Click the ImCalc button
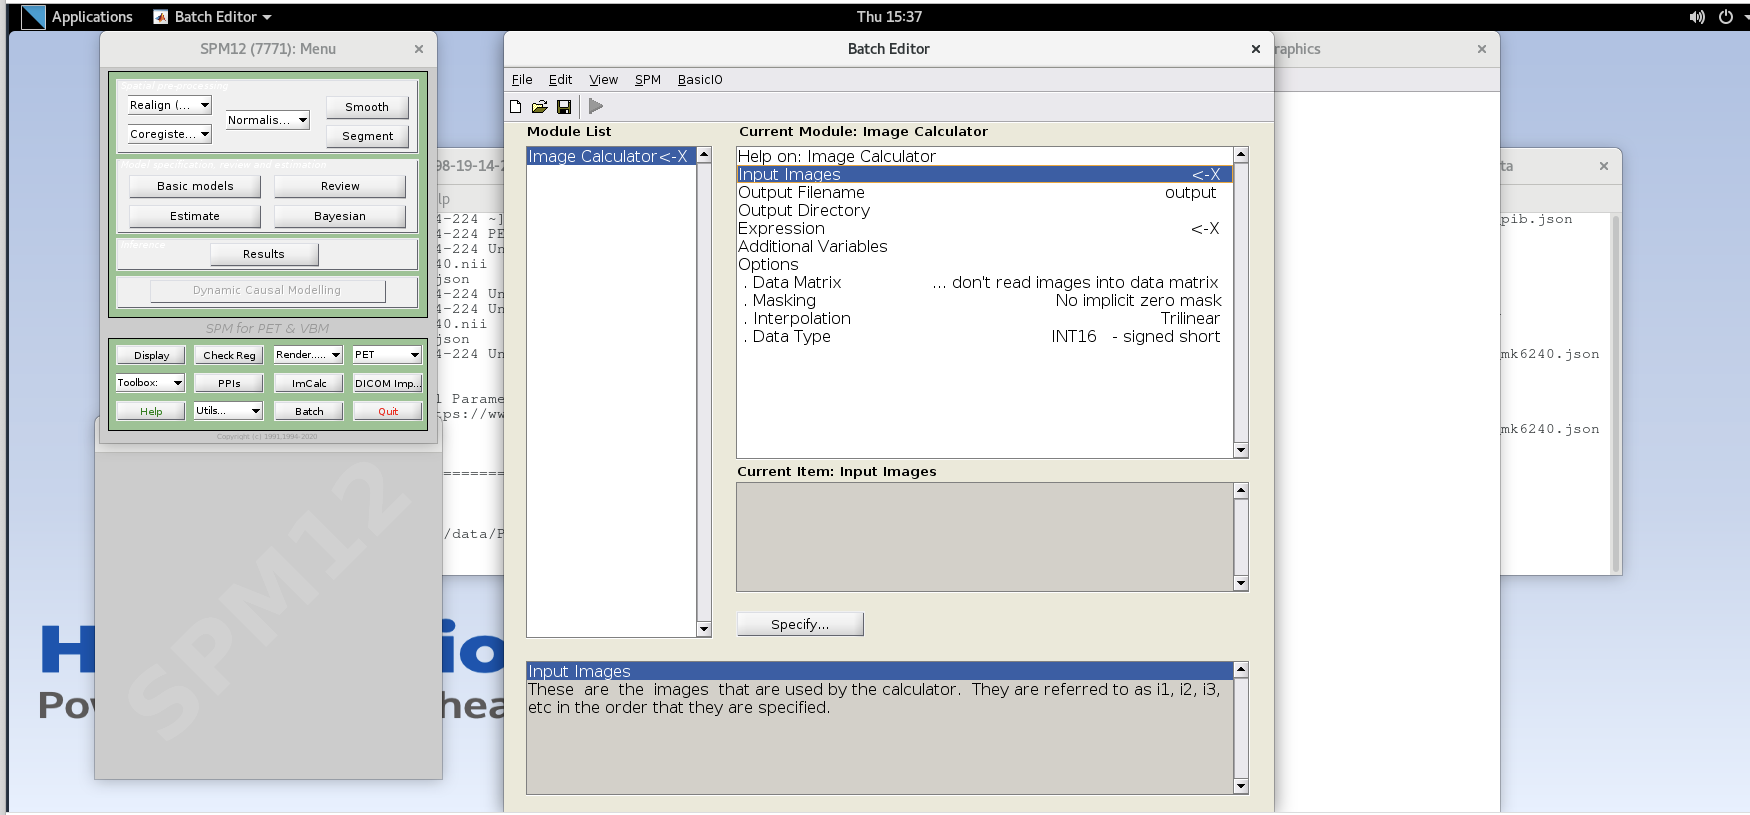1750x815 pixels. click(x=309, y=383)
